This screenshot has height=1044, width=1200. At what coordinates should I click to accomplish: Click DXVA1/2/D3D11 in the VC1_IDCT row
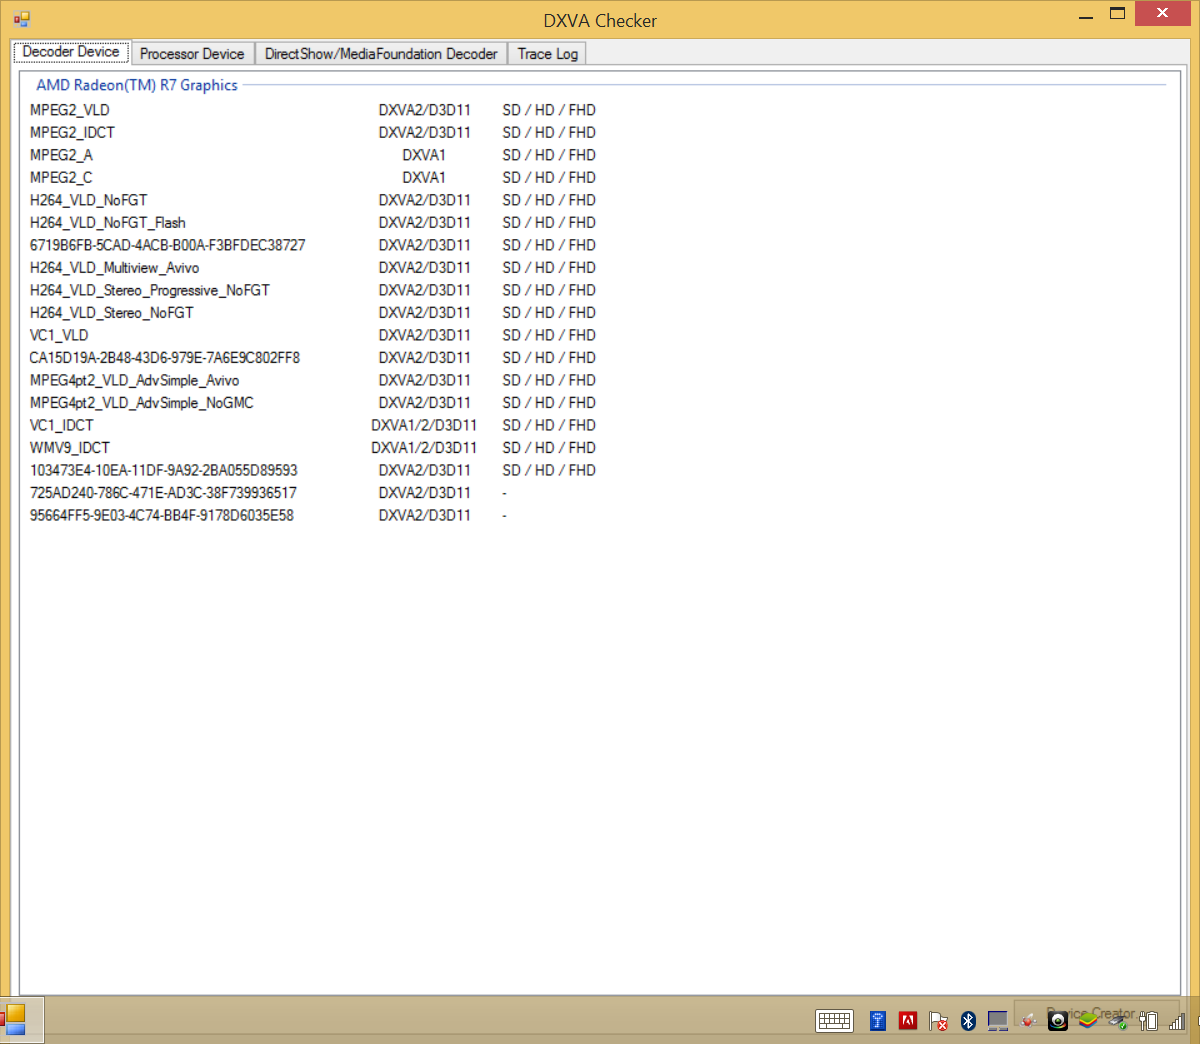[424, 425]
